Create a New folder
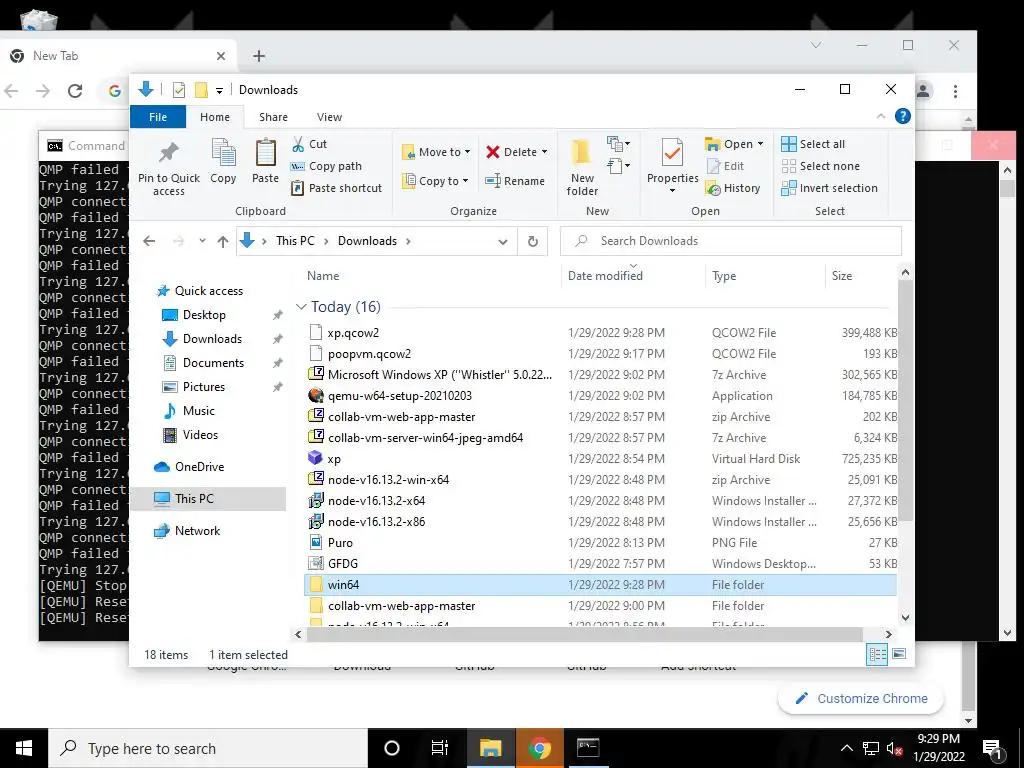 pos(582,167)
